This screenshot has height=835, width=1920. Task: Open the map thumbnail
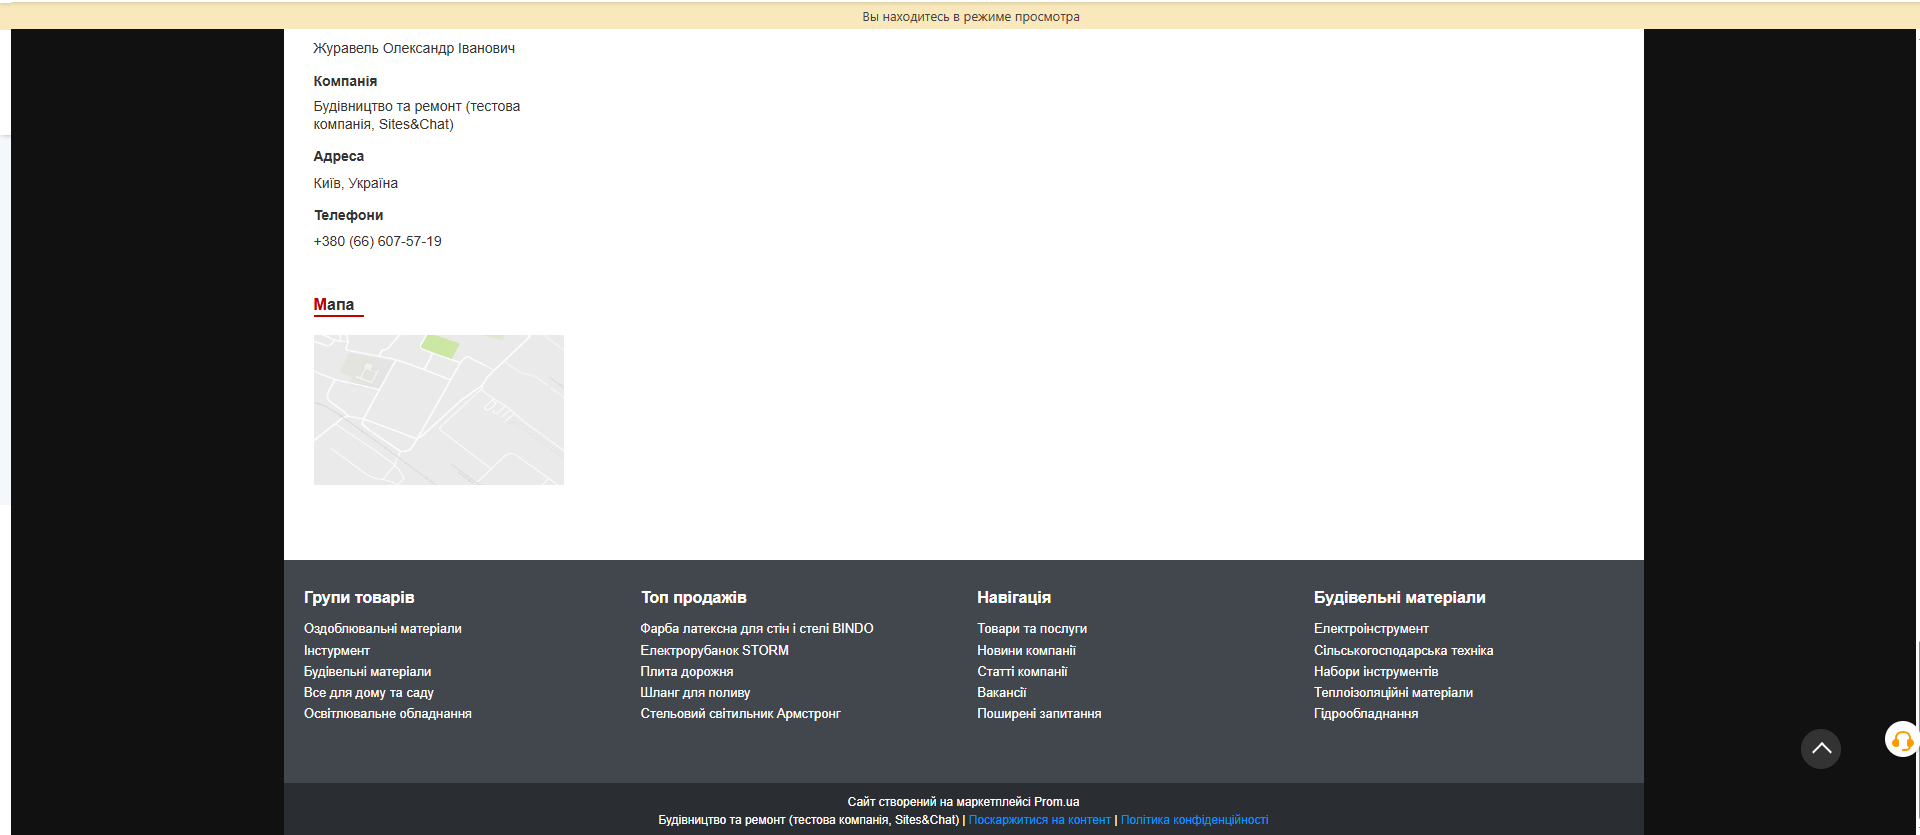tap(438, 410)
